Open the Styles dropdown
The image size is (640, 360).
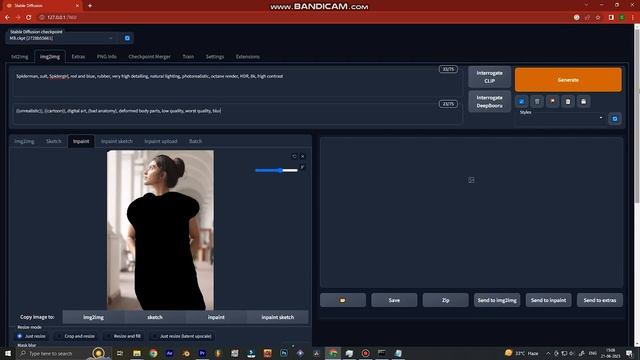[562, 118]
